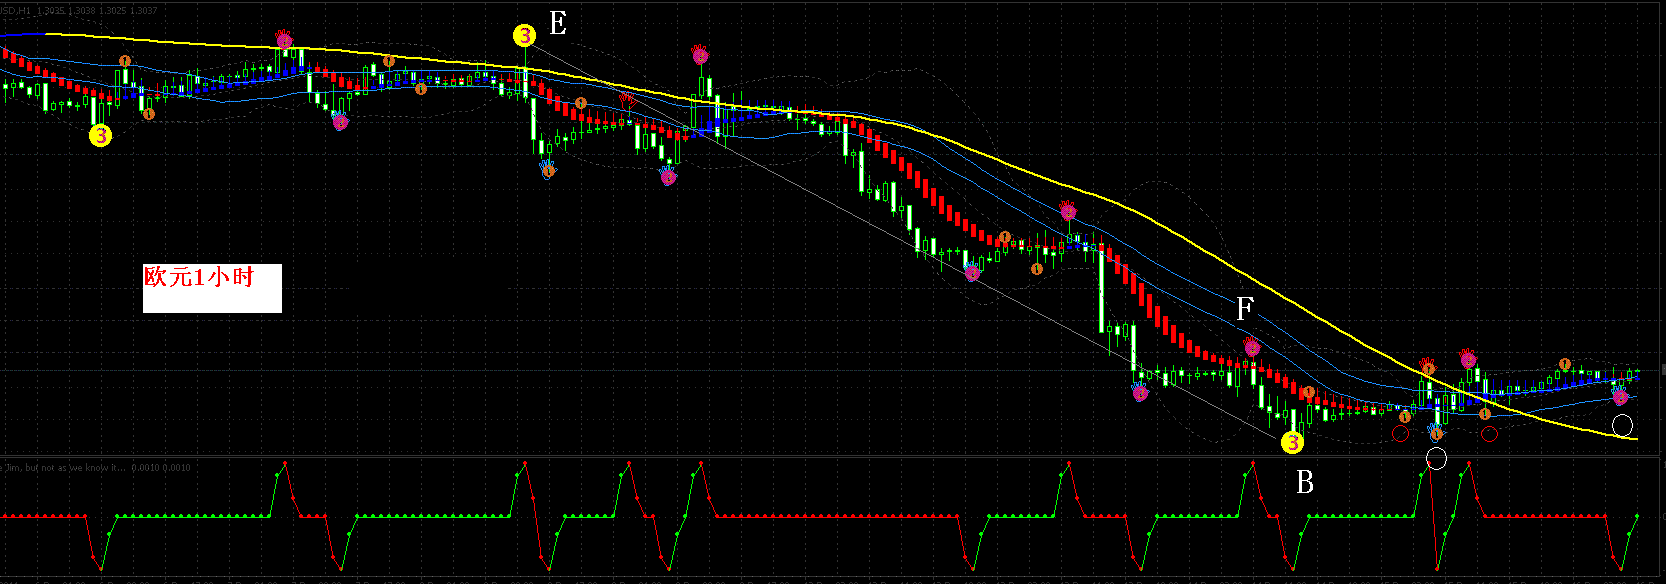1666x584 pixels.
Task: Select the white circle on the sub-window border
Action: click(x=1436, y=458)
